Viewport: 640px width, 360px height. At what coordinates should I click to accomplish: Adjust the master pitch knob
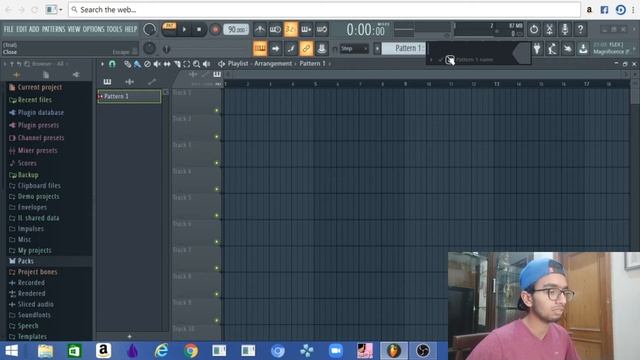coord(149,48)
